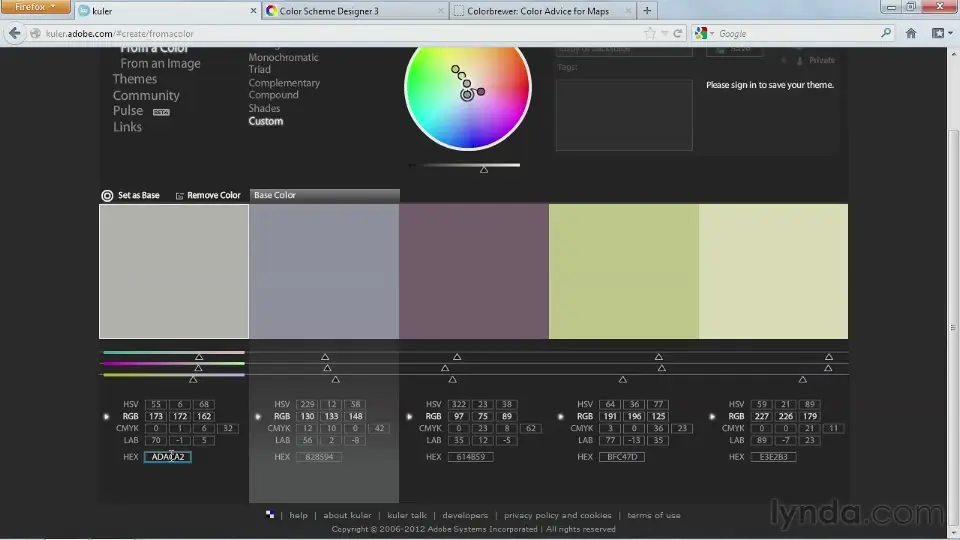Click the first swatch's green channel slider handle
Screen dimensions: 960x540
click(x=198, y=368)
